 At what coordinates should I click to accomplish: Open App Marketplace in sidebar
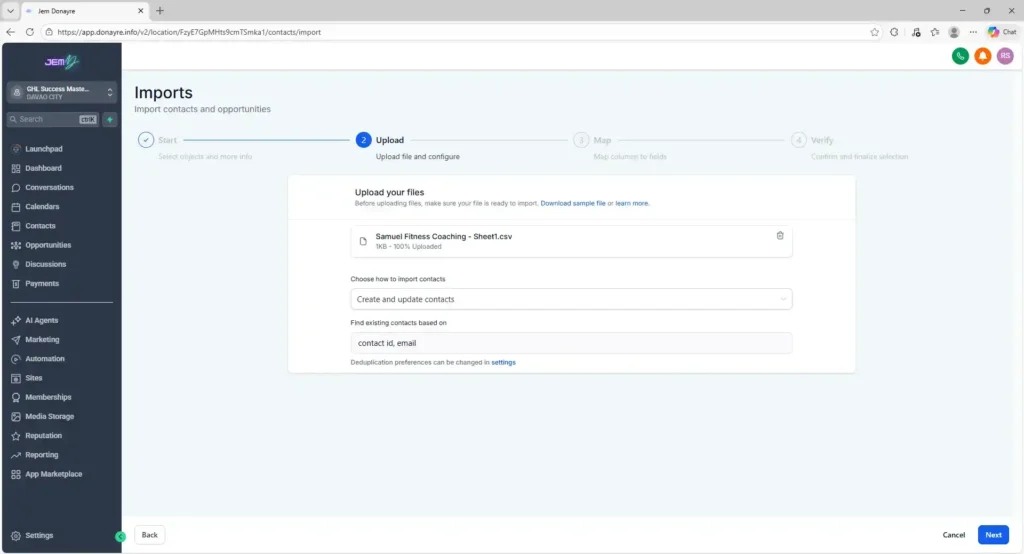54,474
